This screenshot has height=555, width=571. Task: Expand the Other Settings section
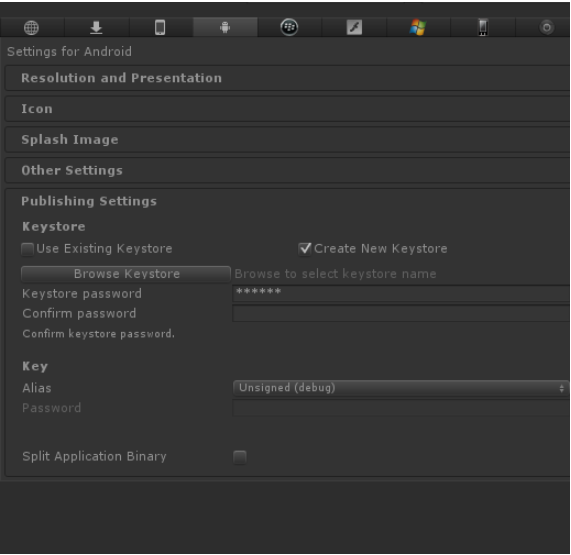coord(287,170)
